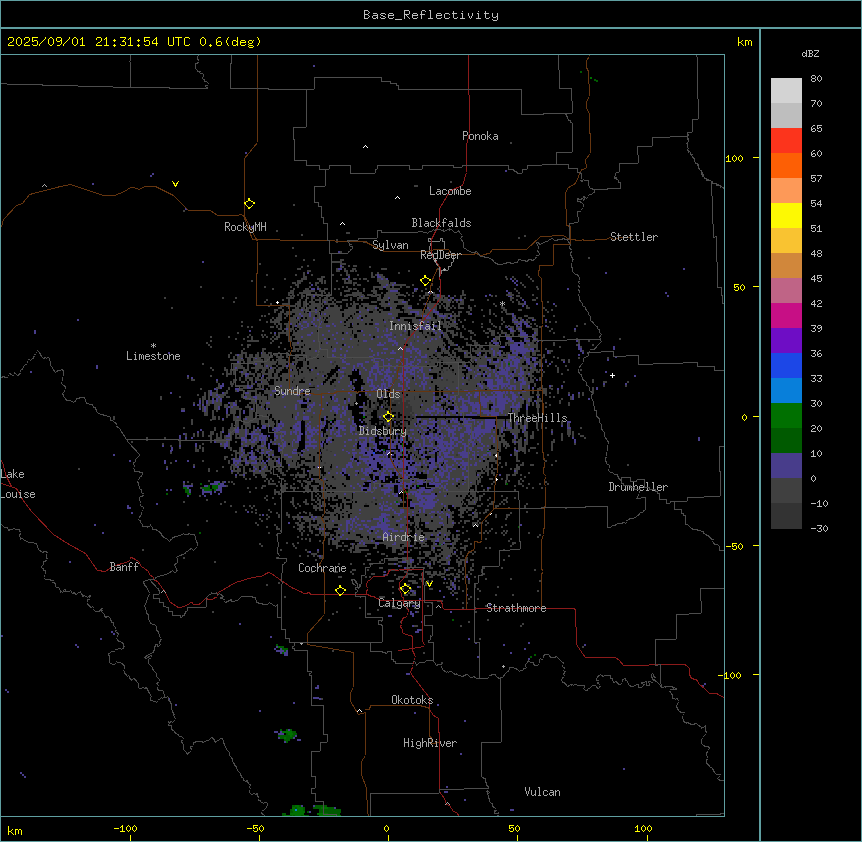
Task: Click the Lacombe city label
Action: [450, 191]
